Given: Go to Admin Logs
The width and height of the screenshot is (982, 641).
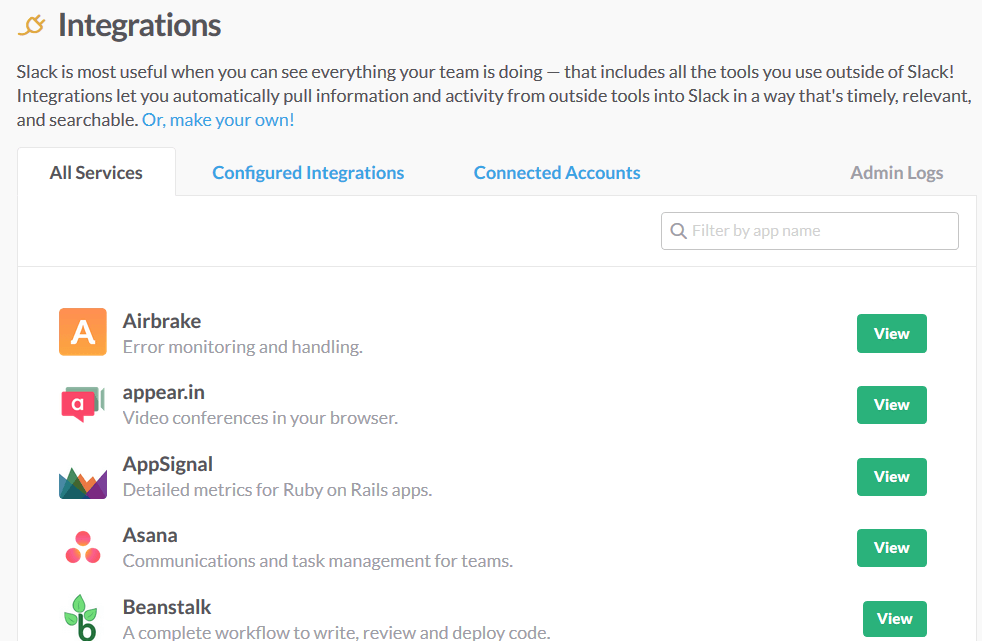Looking at the screenshot, I should coord(896,173).
